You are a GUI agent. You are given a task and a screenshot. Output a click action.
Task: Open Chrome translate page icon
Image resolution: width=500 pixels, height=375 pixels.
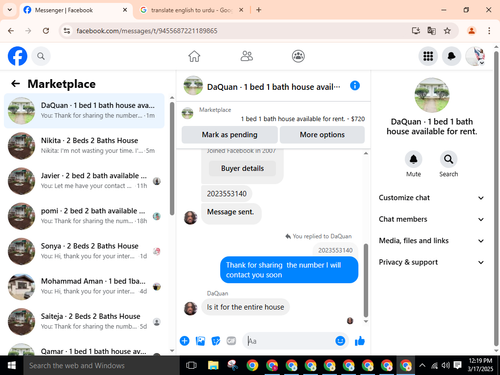pos(431,31)
